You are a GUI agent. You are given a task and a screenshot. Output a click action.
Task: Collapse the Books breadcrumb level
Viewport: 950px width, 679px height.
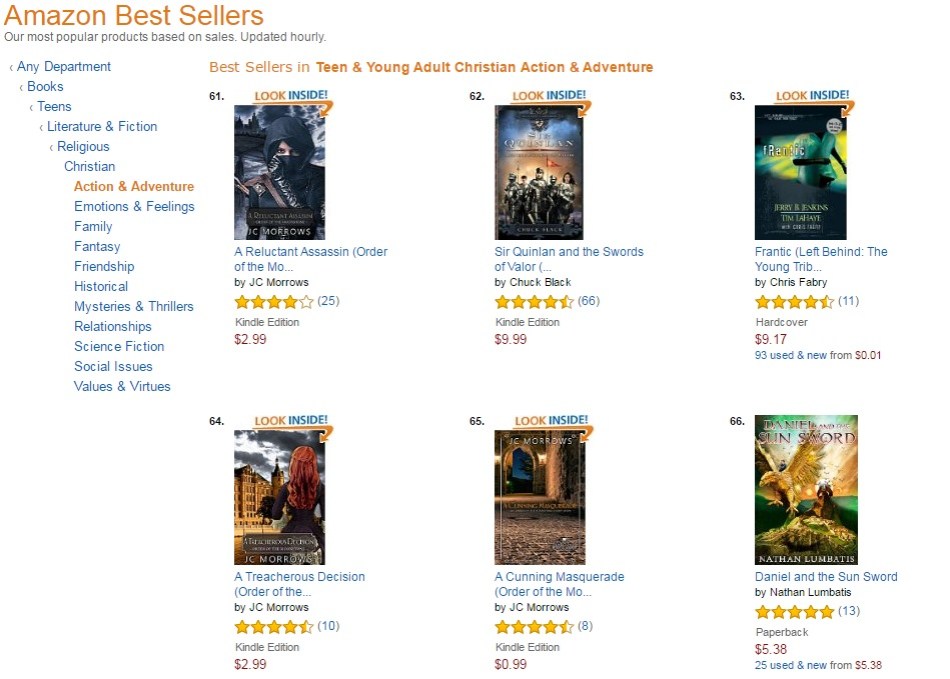[x=44, y=86]
